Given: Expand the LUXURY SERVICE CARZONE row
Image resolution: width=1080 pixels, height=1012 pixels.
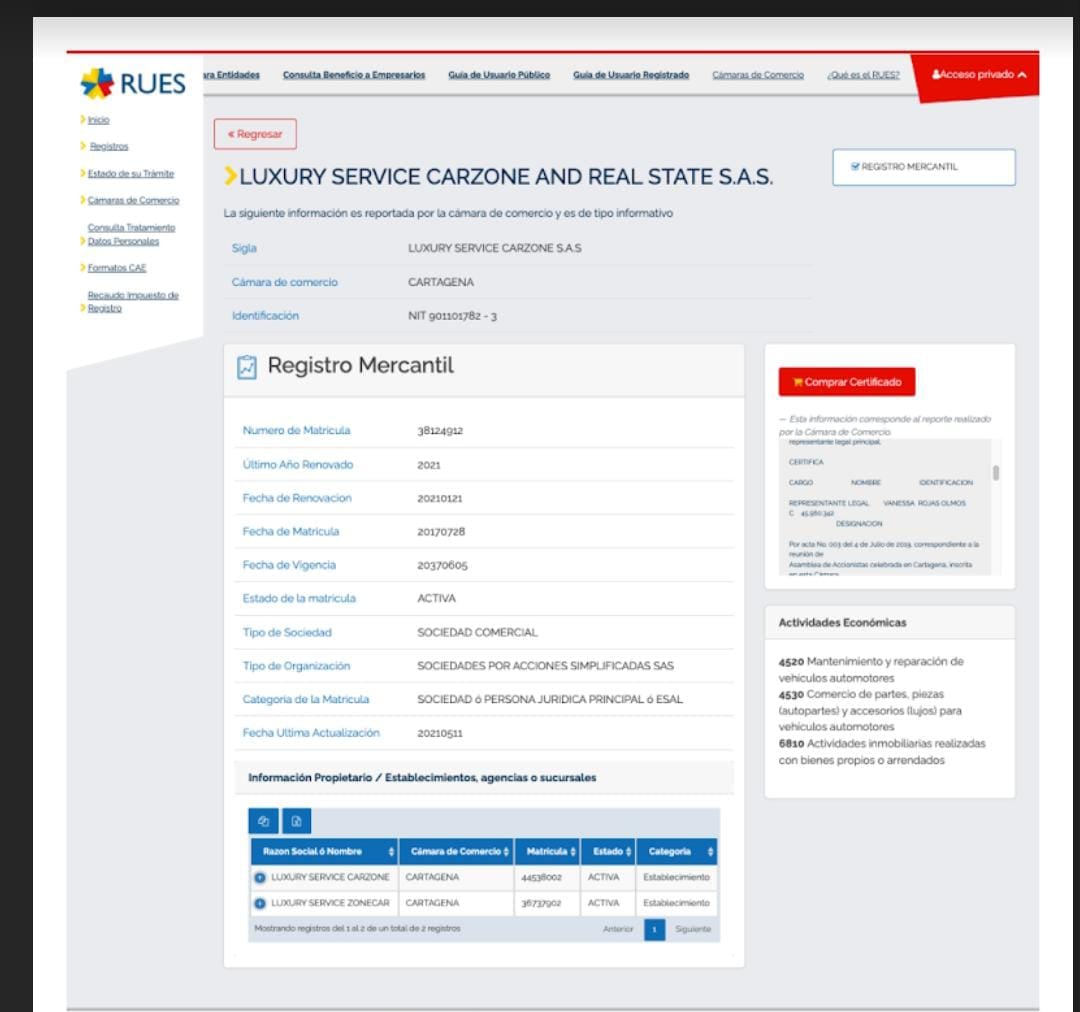Looking at the screenshot, I should [x=260, y=877].
